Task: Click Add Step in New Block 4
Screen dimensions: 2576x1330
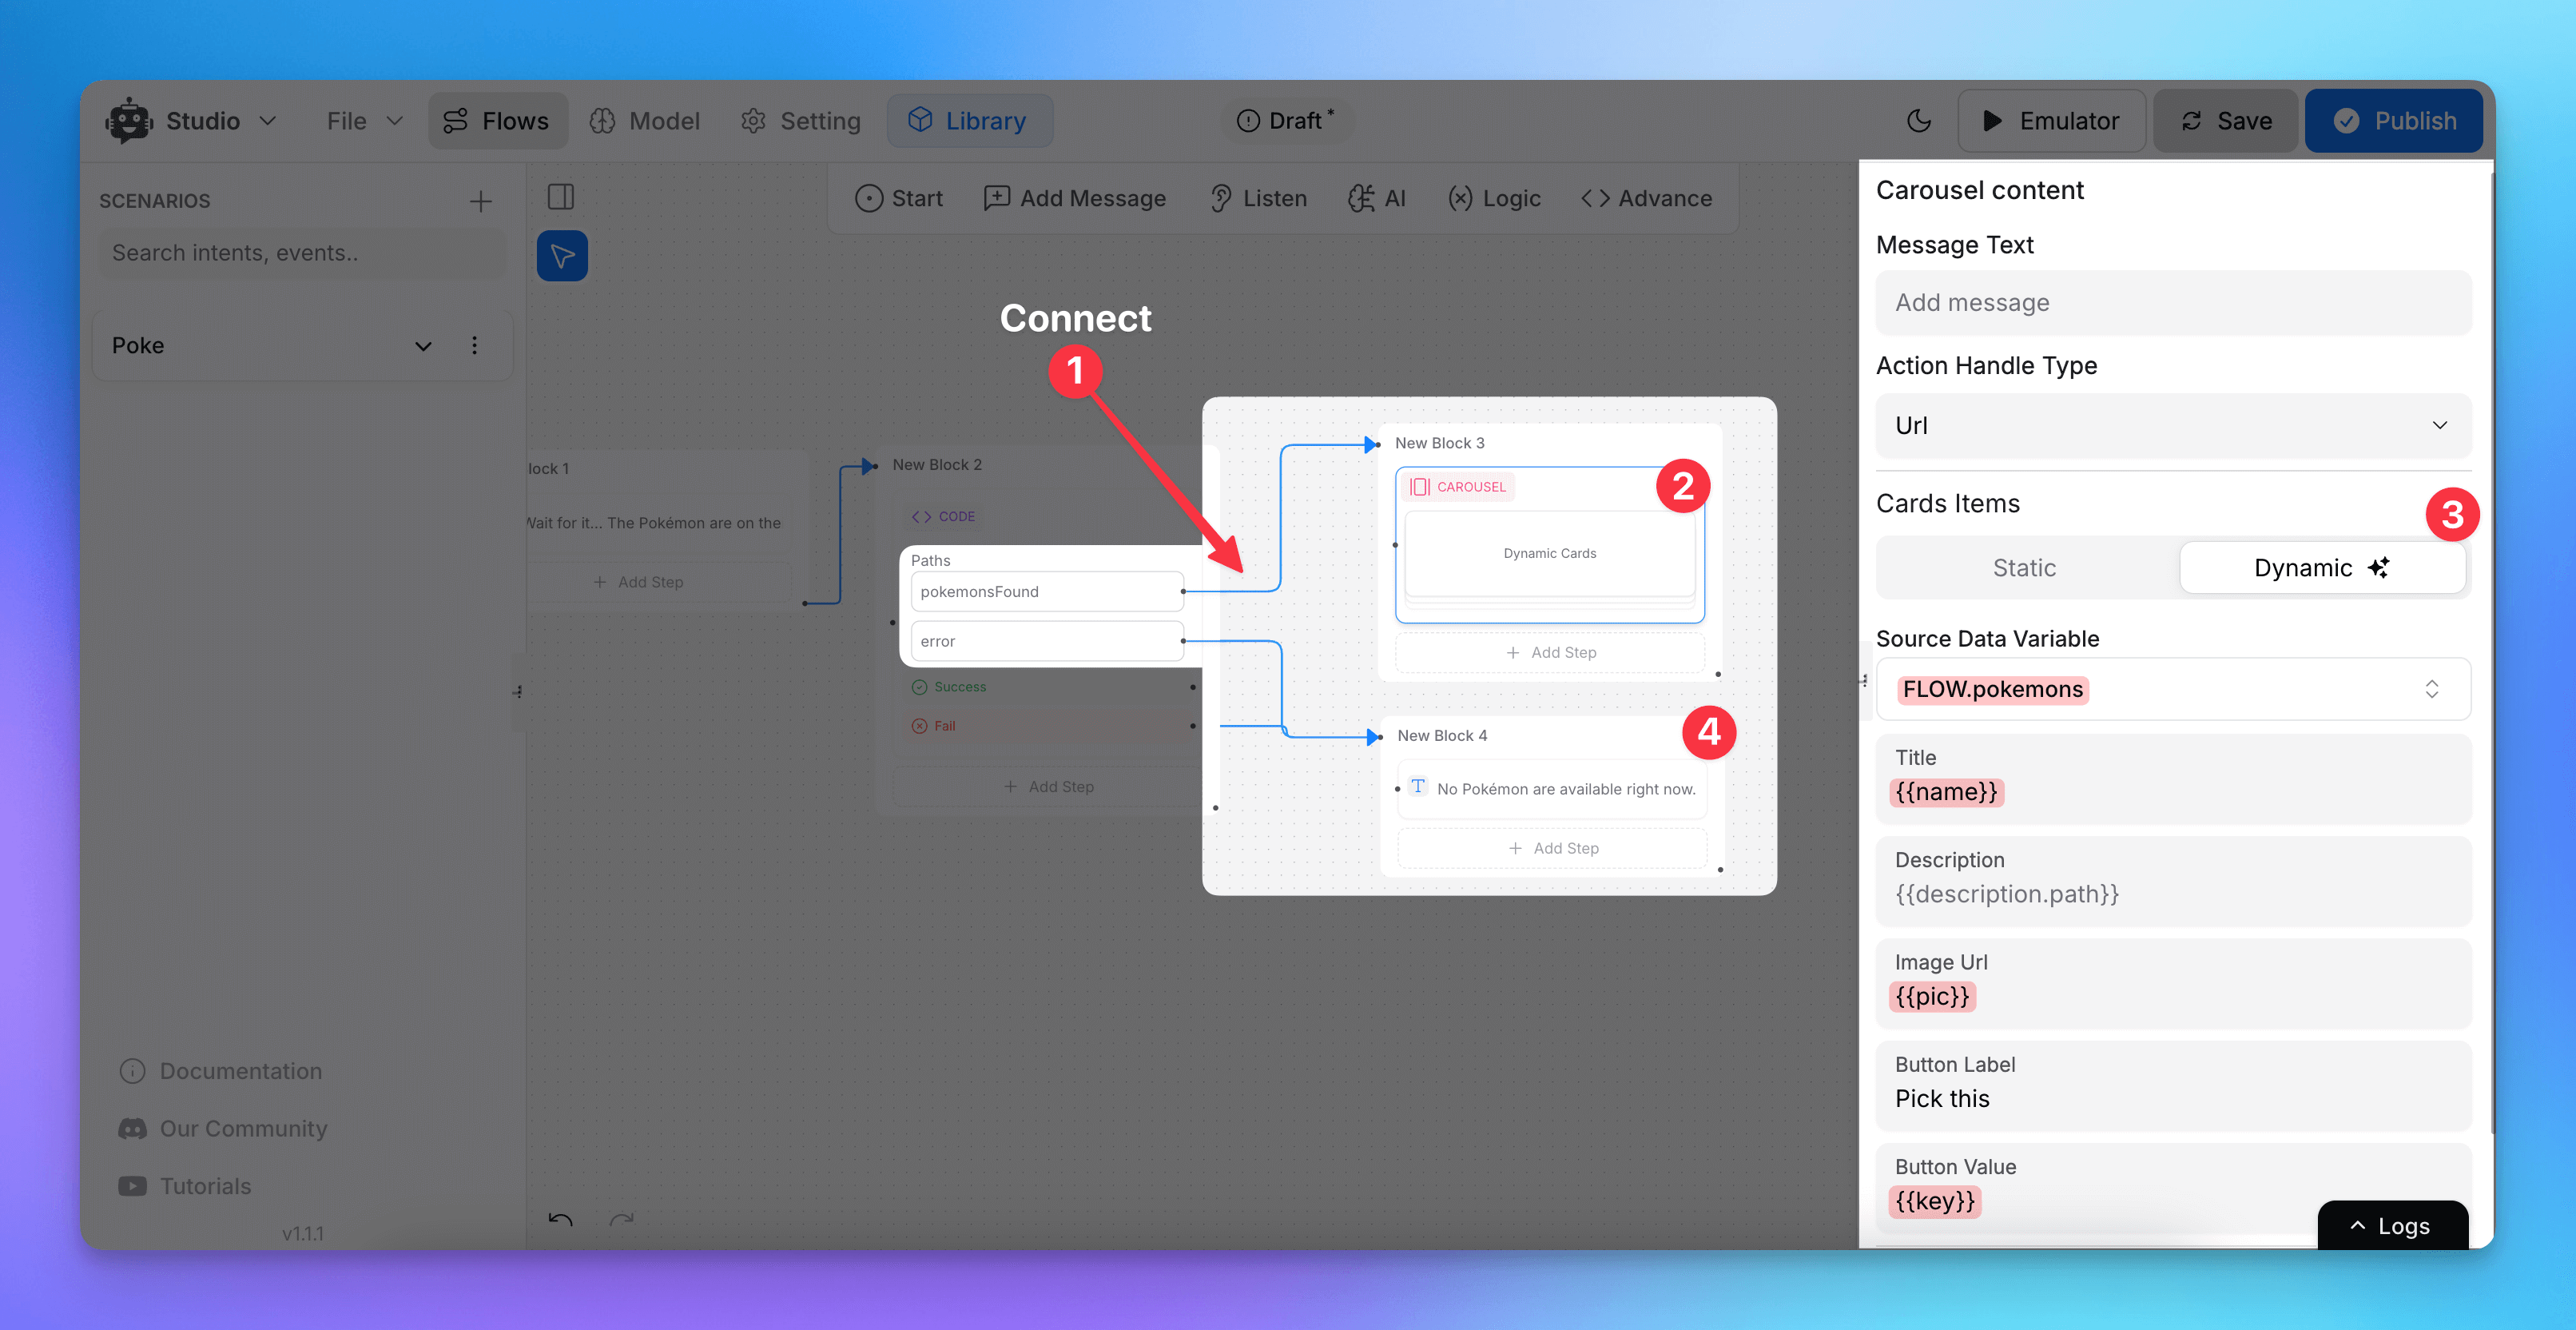Action: pyautogui.click(x=1553, y=848)
